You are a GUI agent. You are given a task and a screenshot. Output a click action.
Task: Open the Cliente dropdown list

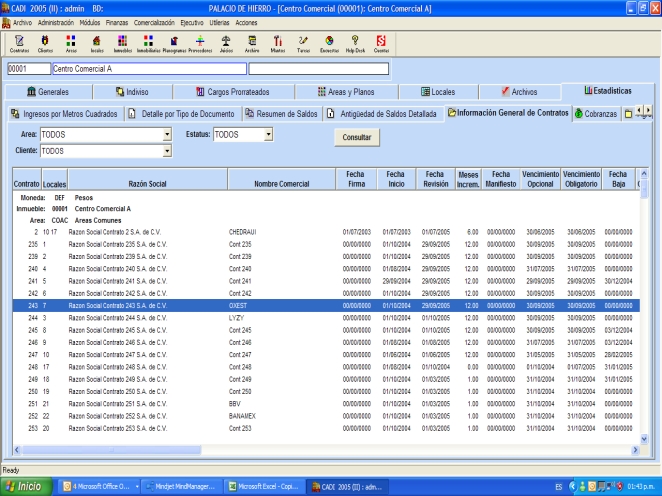167,150
